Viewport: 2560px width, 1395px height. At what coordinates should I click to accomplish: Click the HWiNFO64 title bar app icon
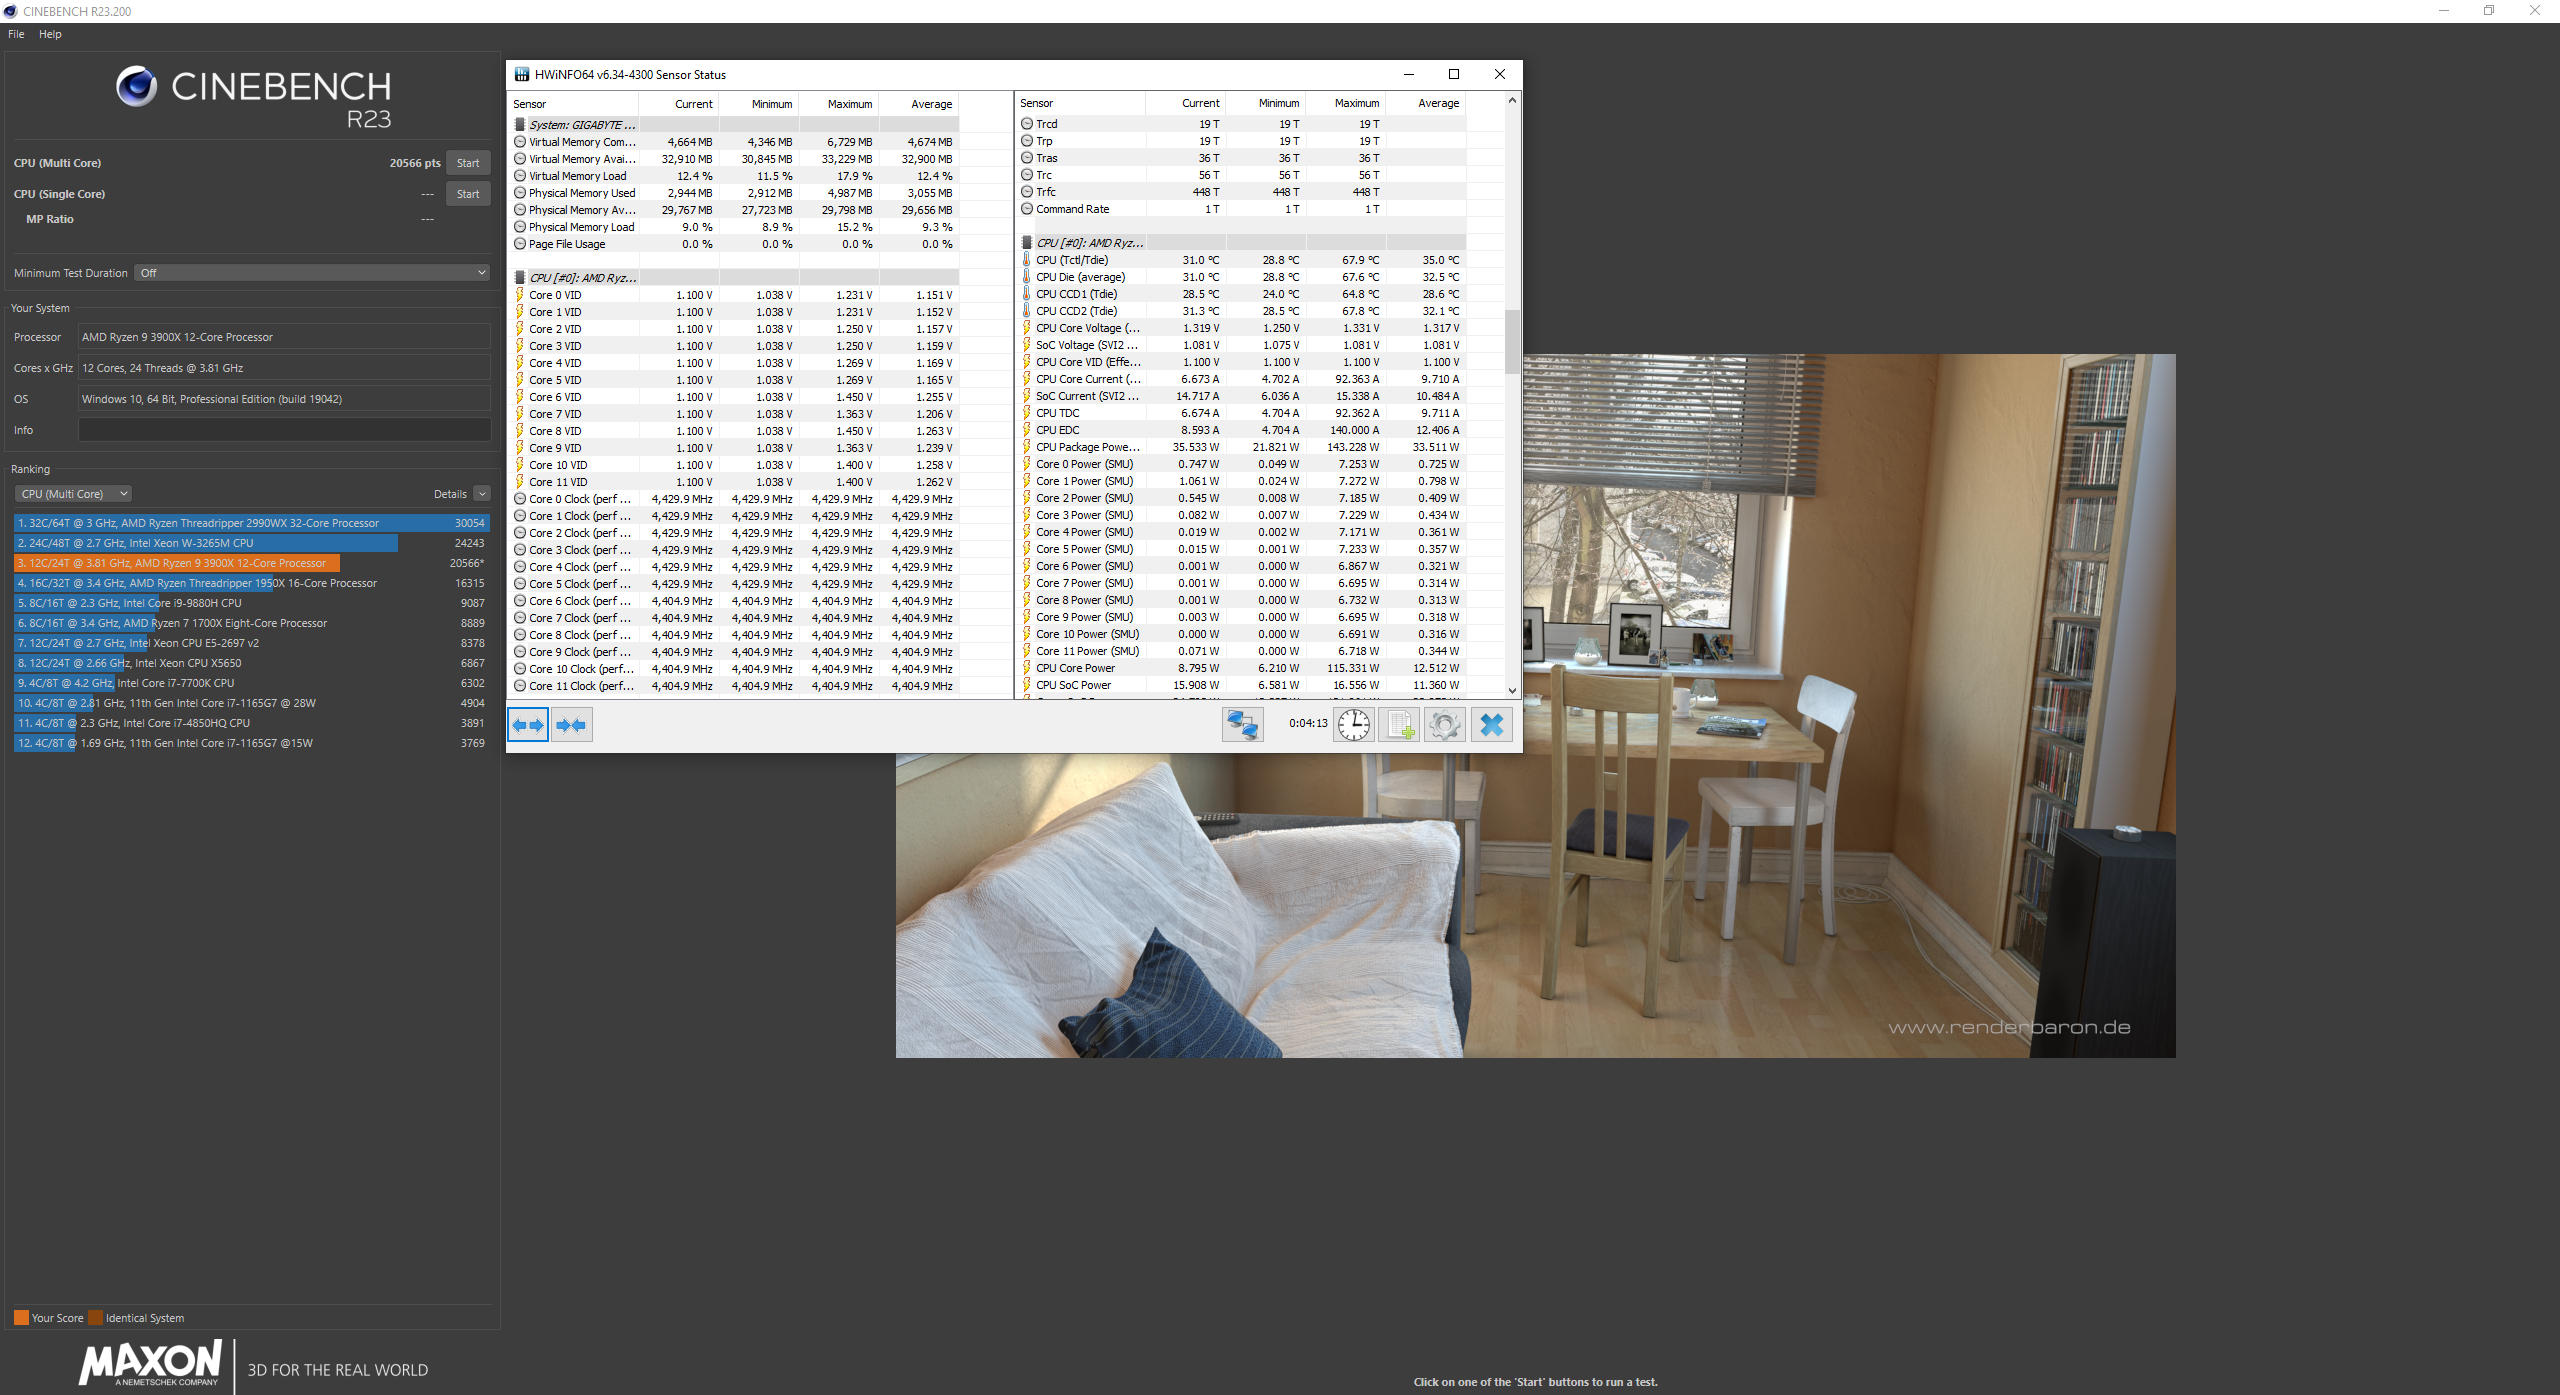pyautogui.click(x=521, y=74)
